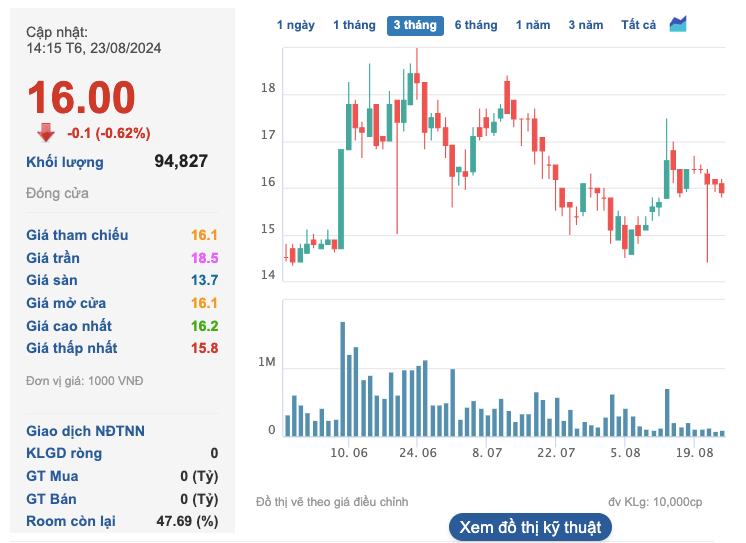The image size is (746, 543).
Task: Click the update timestamp 14:15 T6, 23/08/2024
Action: 94,49
